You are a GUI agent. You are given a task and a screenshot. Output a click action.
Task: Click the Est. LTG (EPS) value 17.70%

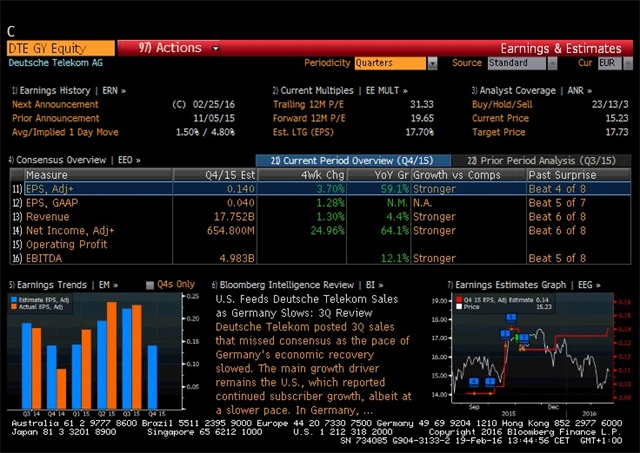[419, 132]
